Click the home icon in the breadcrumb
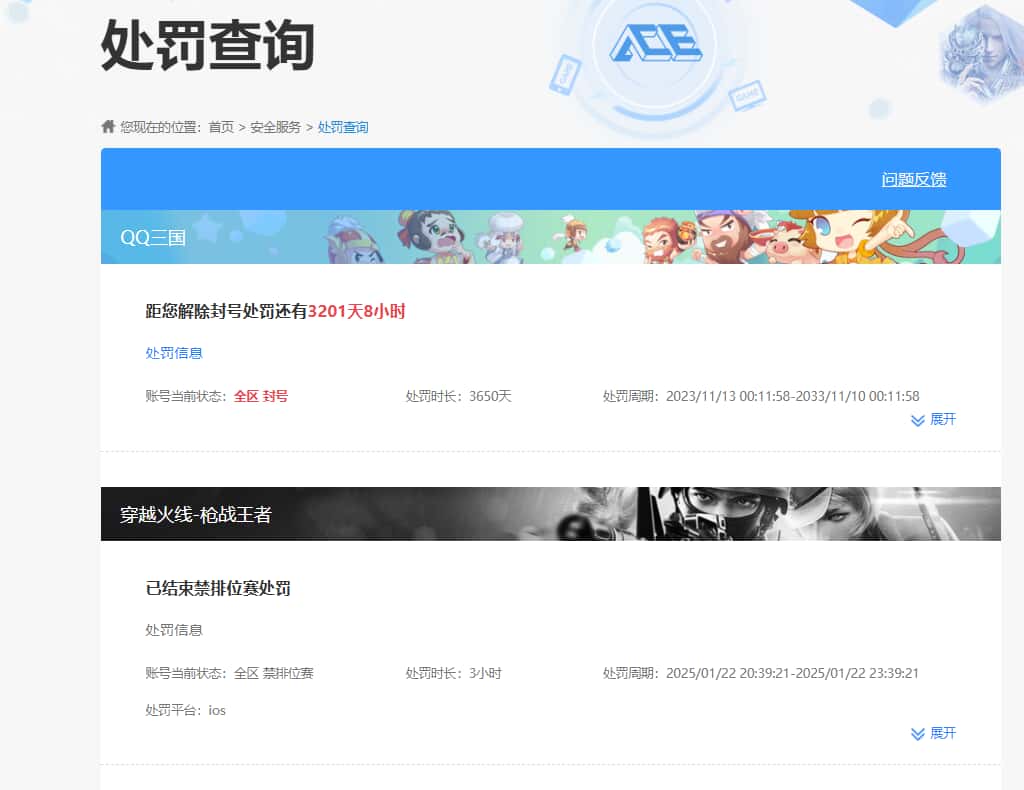This screenshot has height=790, width=1024. point(108,126)
